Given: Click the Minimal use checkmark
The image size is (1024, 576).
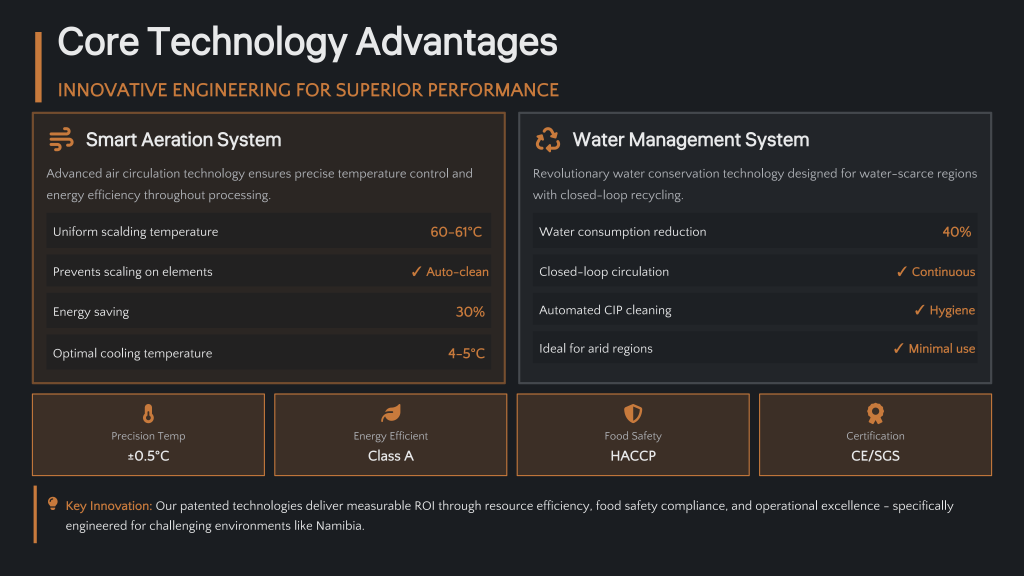Looking at the screenshot, I should [898, 349].
